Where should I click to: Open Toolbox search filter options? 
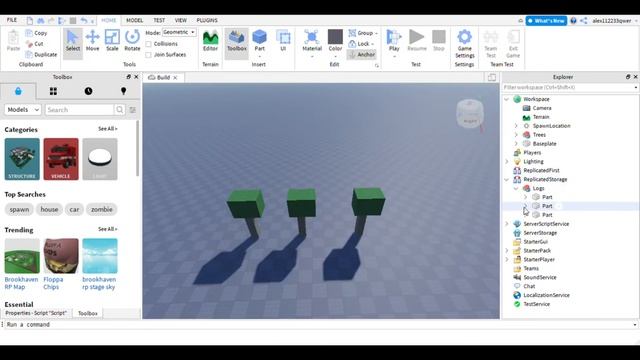133,109
